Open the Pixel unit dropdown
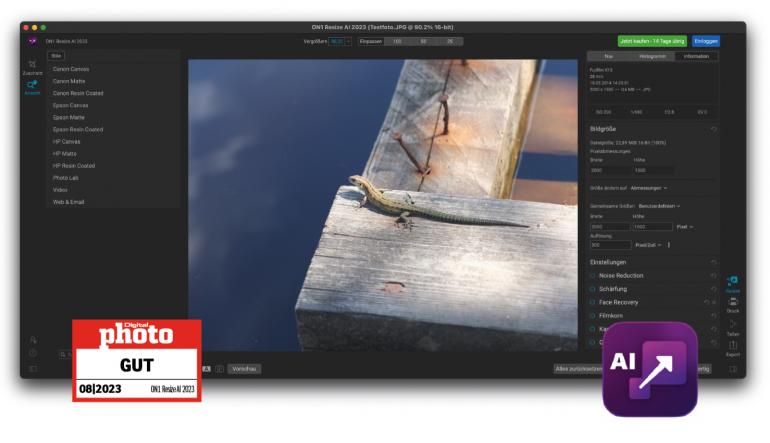Screen dimensions: 770x443 click(685, 227)
